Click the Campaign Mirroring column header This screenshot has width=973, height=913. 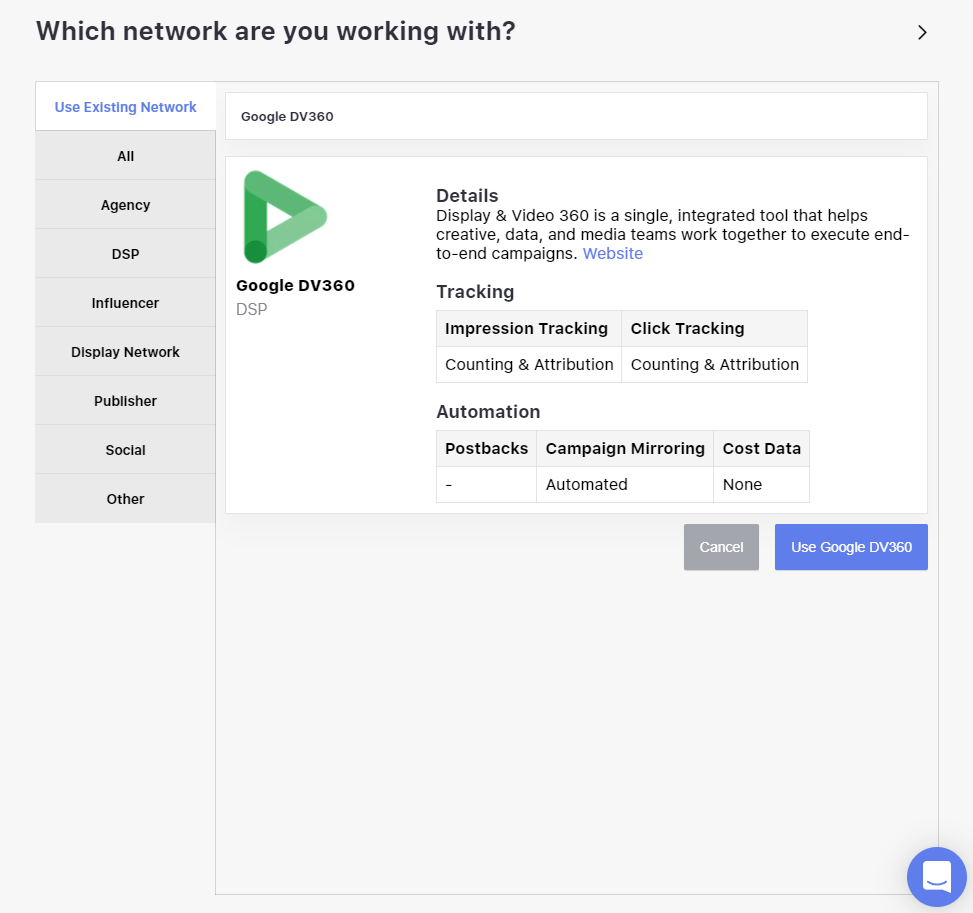click(625, 448)
